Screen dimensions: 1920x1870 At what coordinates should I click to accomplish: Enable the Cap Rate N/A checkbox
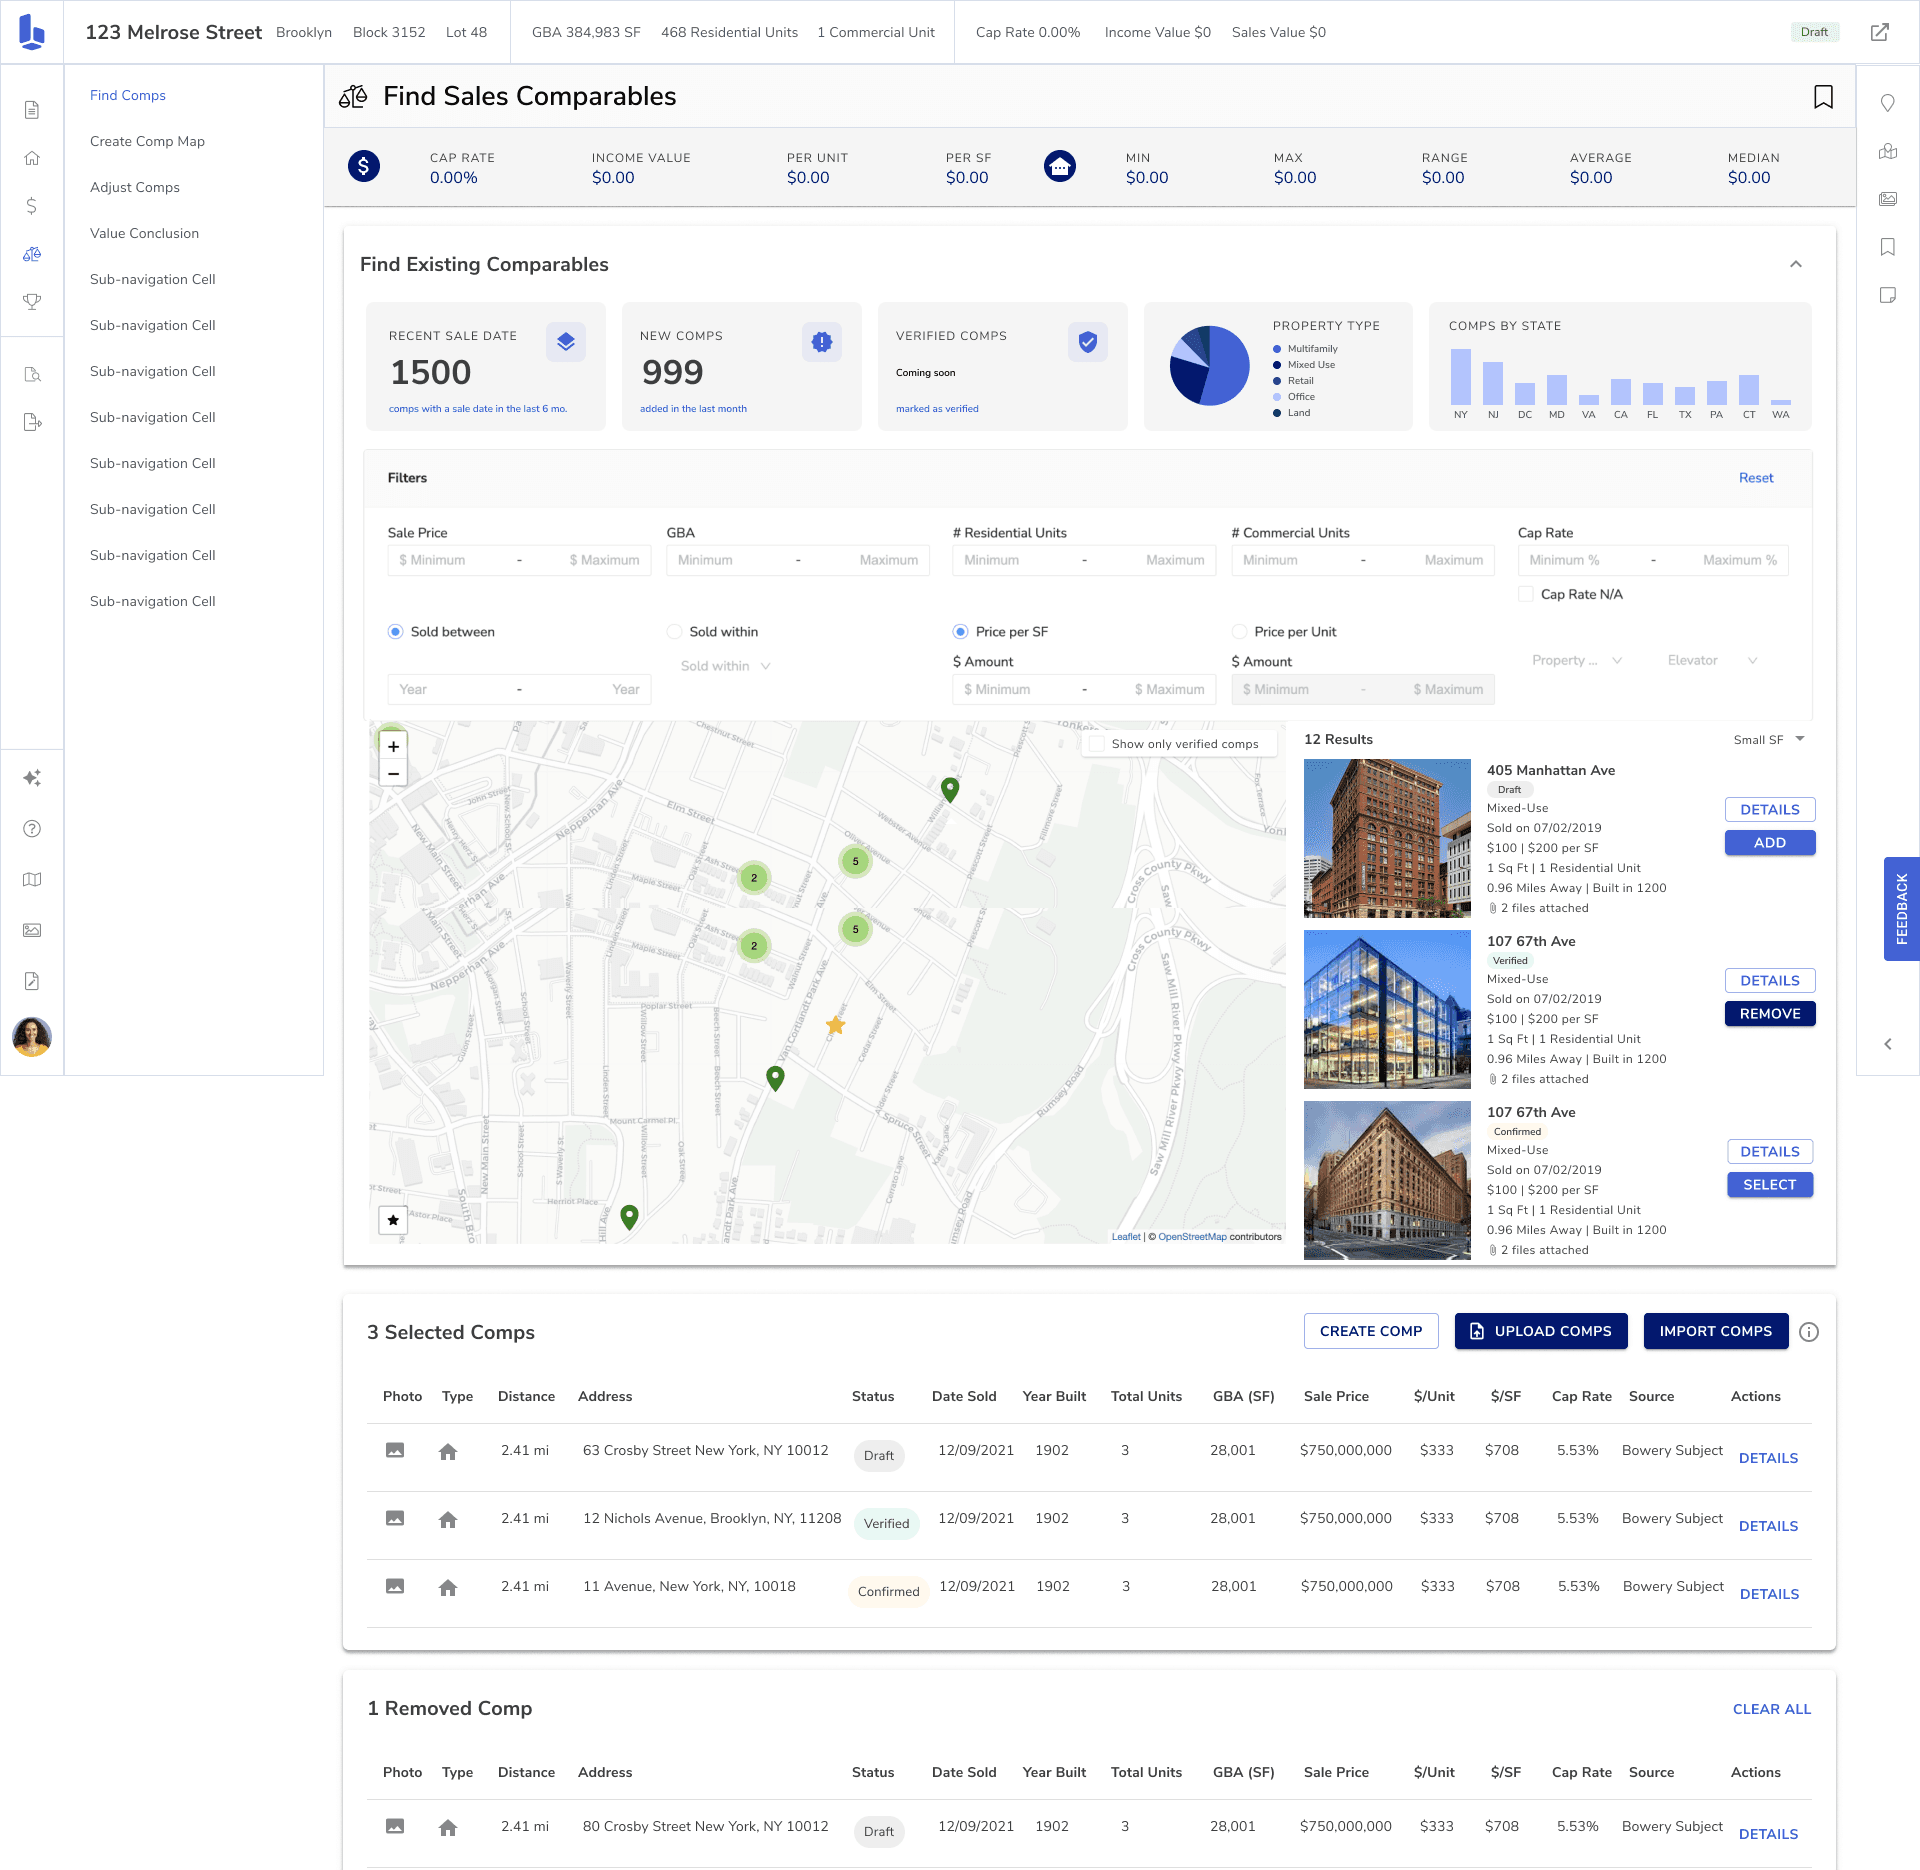(x=1526, y=594)
